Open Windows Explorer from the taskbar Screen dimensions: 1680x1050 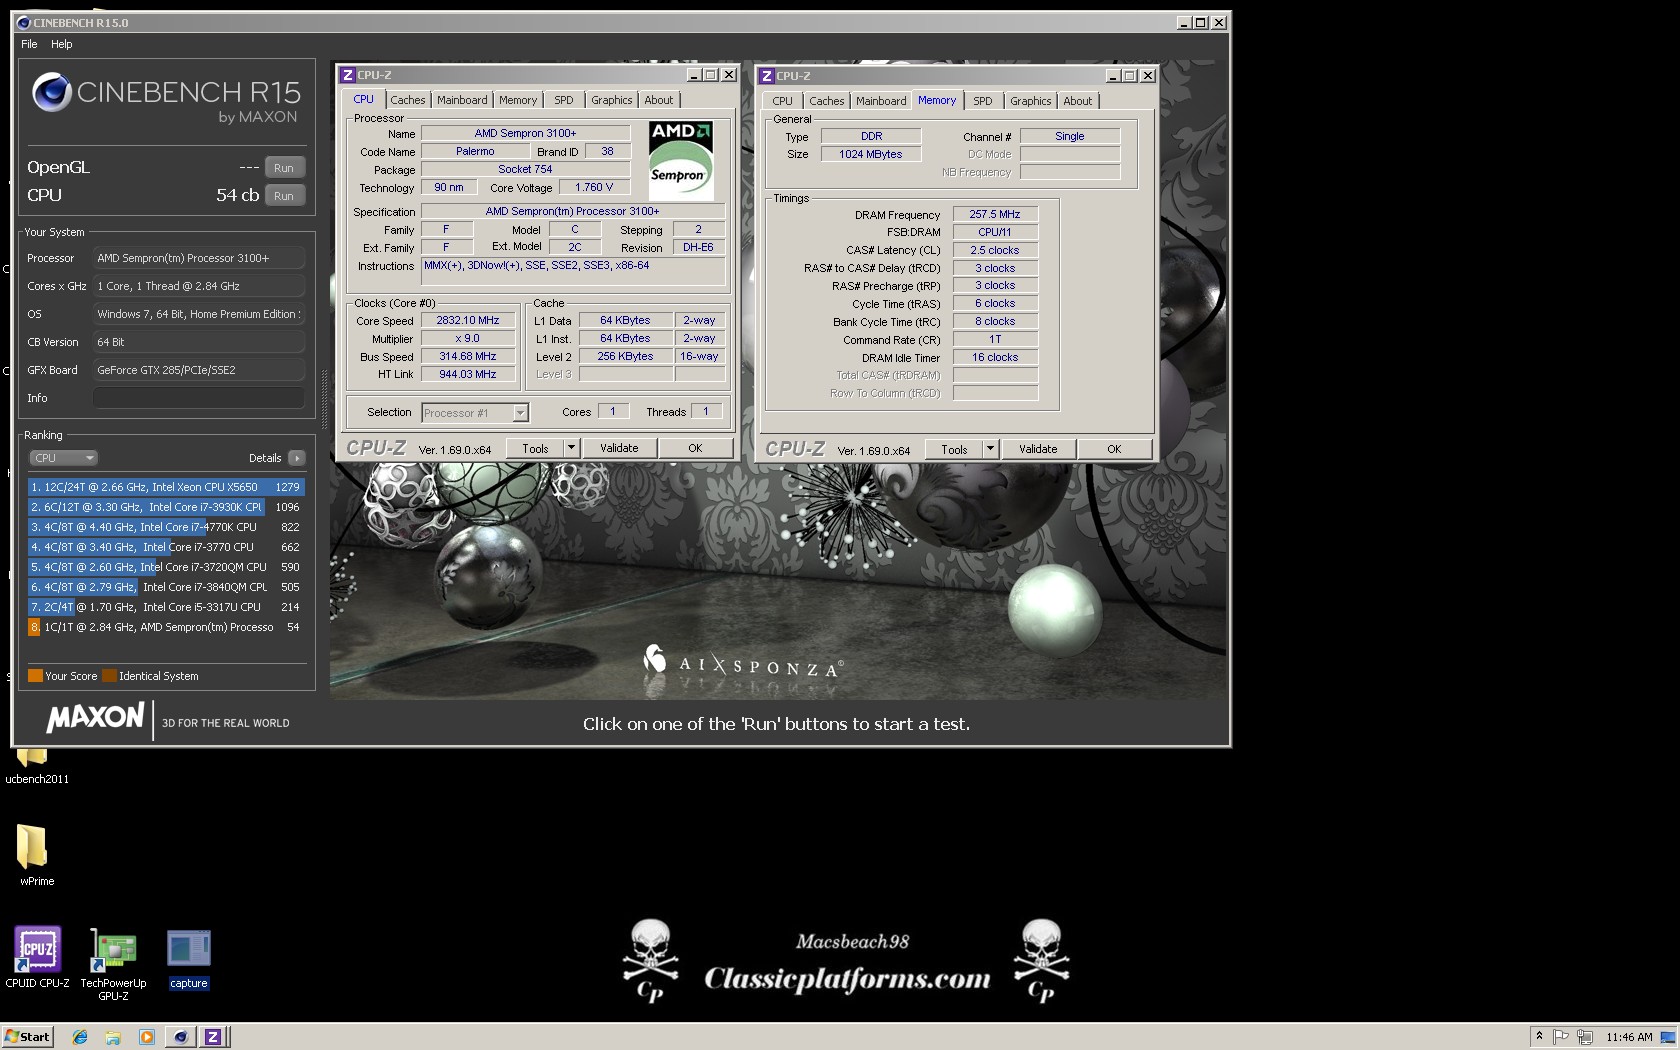point(113,1037)
